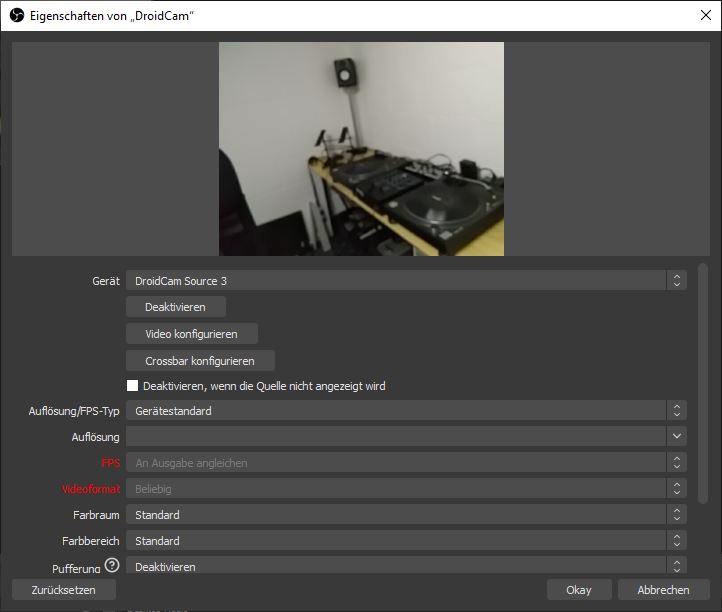
Task: Click the OBS logo in title bar
Action: pos(17,16)
